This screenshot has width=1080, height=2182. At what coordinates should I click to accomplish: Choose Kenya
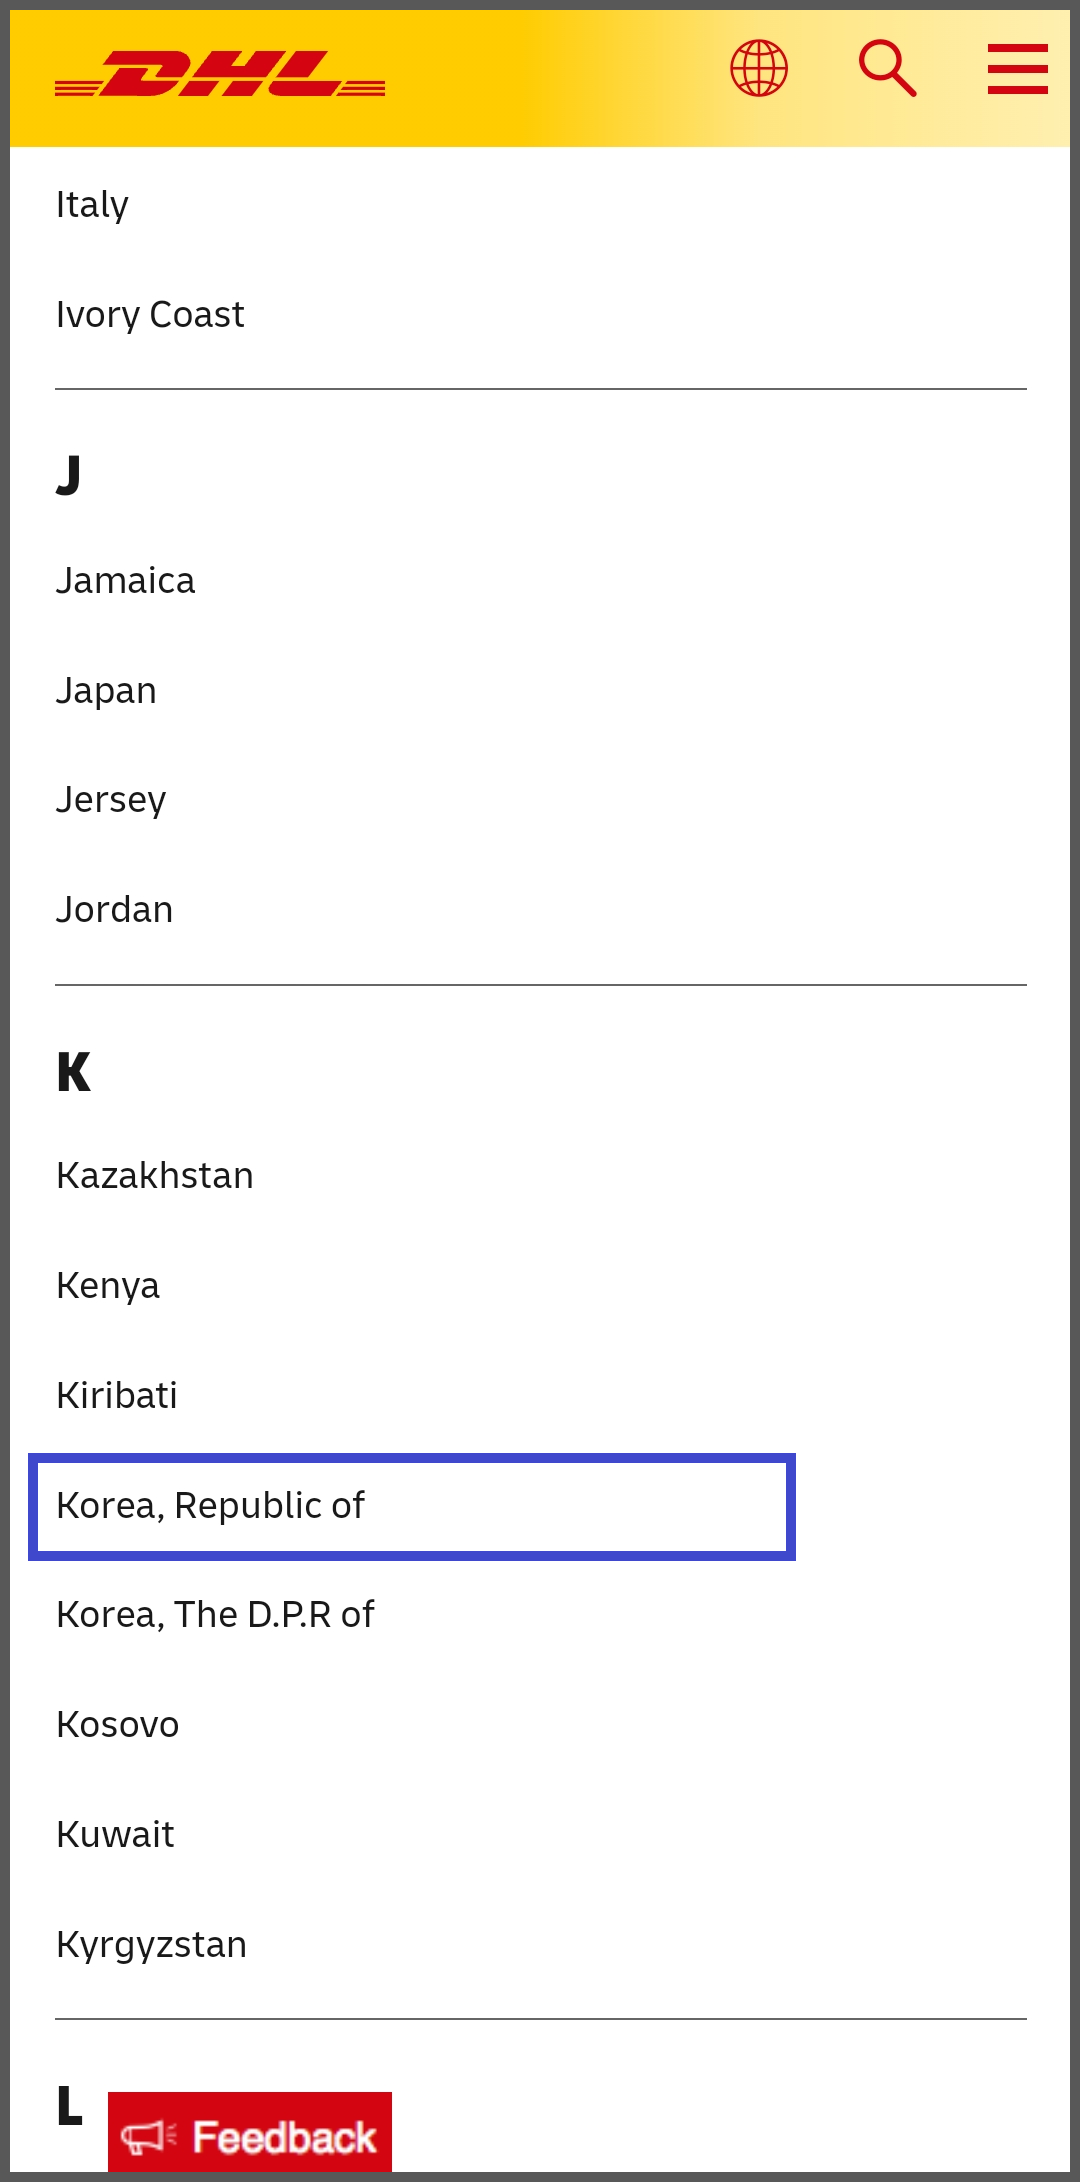pyautogui.click(x=108, y=1286)
